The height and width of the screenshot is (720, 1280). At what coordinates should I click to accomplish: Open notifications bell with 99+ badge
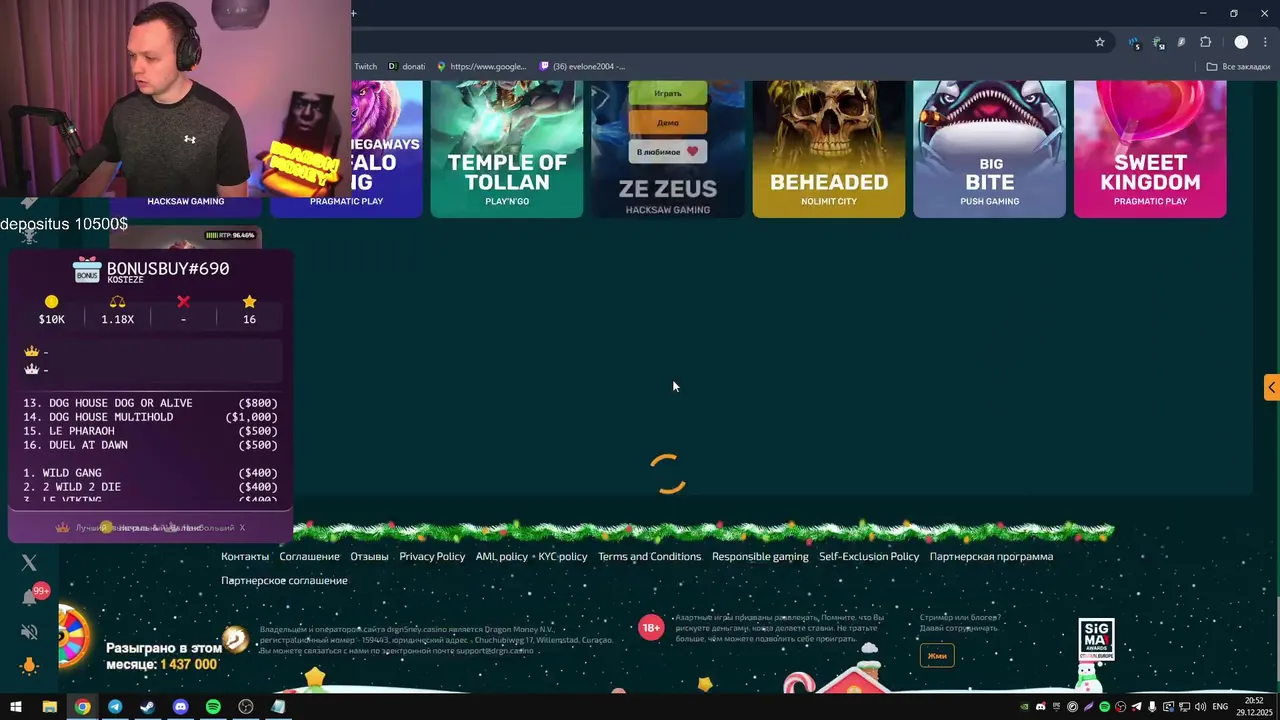click(x=30, y=597)
